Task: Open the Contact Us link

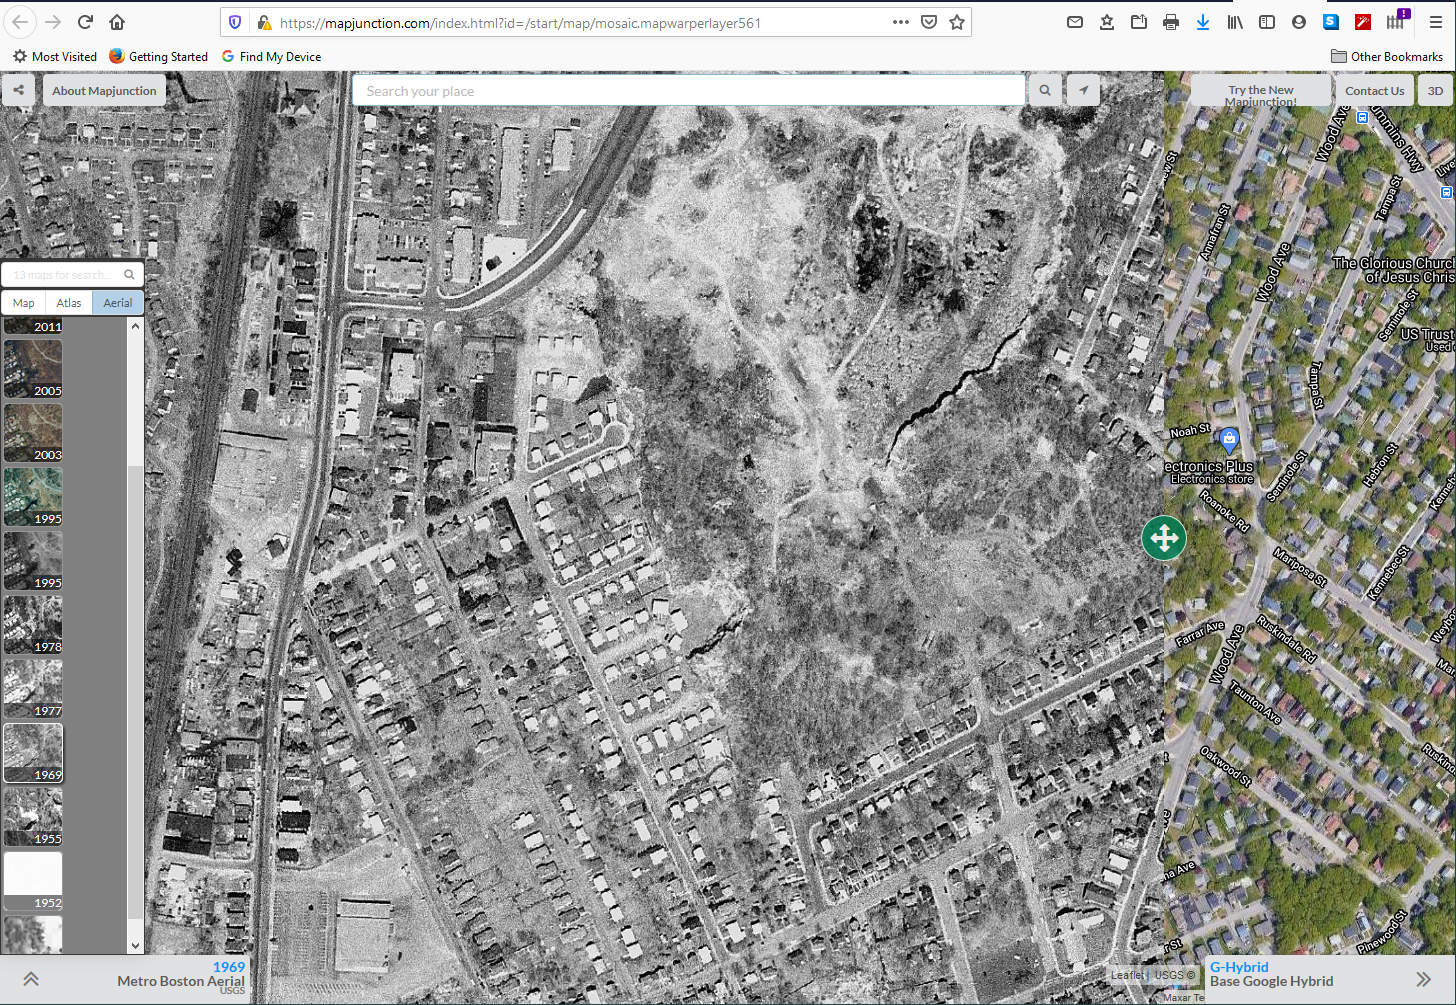Action: [x=1375, y=90]
